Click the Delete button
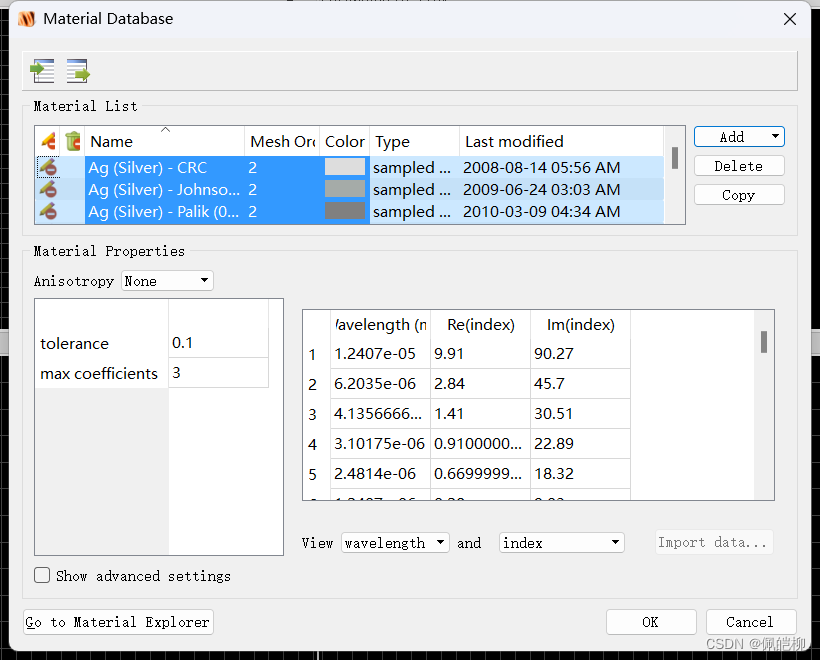The height and width of the screenshot is (660, 820). (x=739, y=166)
